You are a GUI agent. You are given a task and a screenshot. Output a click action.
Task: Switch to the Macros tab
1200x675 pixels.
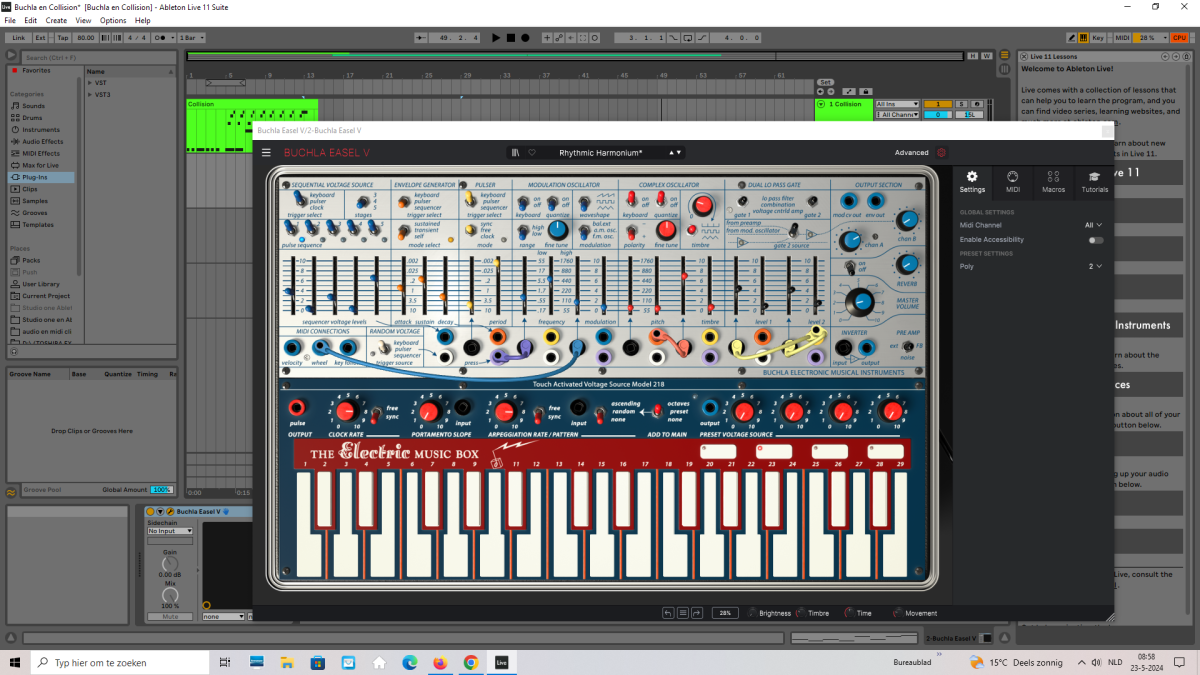tap(1053, 181)
